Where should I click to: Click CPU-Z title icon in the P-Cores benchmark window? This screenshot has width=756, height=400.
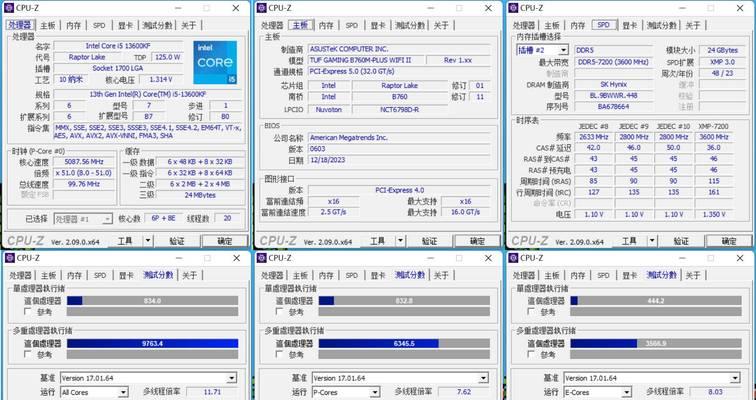click(261, 258)
